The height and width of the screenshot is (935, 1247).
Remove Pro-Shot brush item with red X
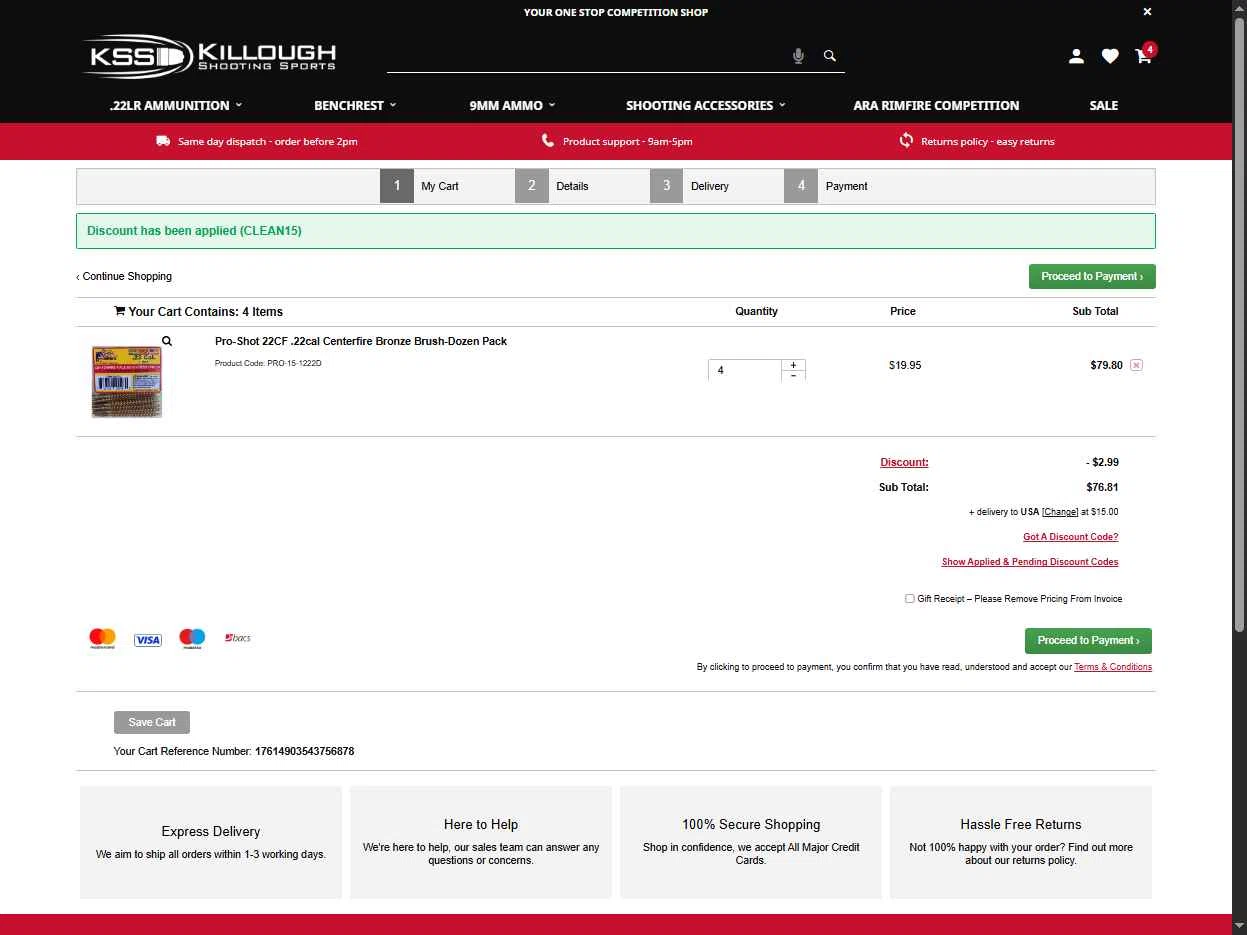[x=1136, y=365]
